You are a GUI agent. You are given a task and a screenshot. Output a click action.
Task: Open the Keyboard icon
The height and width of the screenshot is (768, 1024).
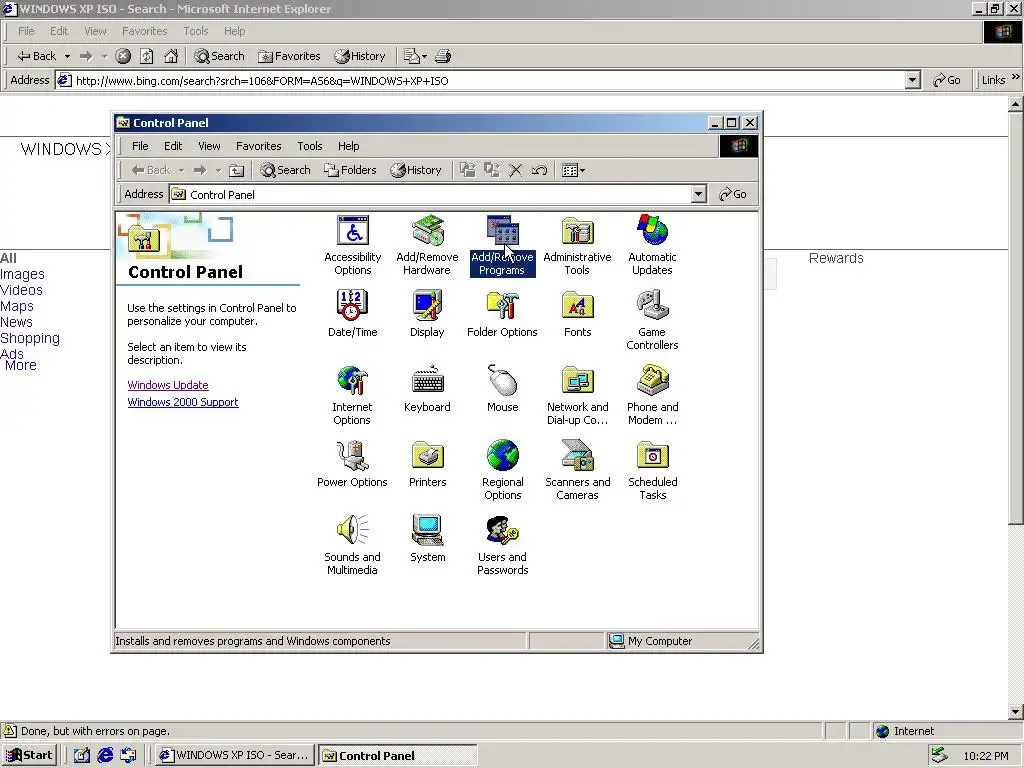point(427,389)
